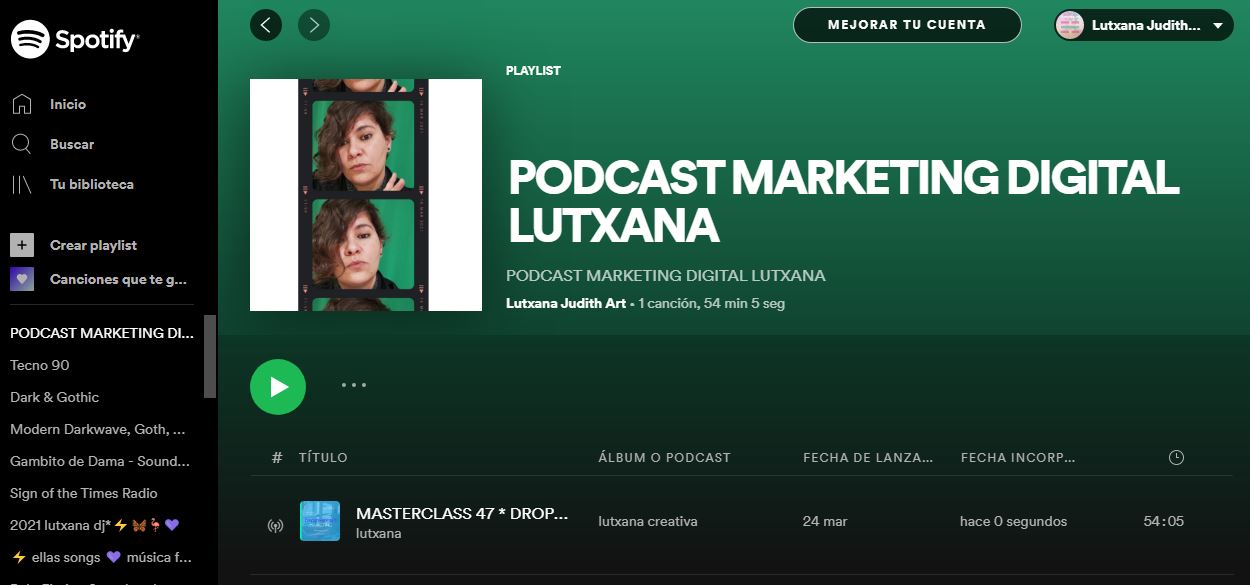Screen dimensions: 1250x585
Task: Click the PLAYLIST label above the title
Action: [x=533, y=71]
